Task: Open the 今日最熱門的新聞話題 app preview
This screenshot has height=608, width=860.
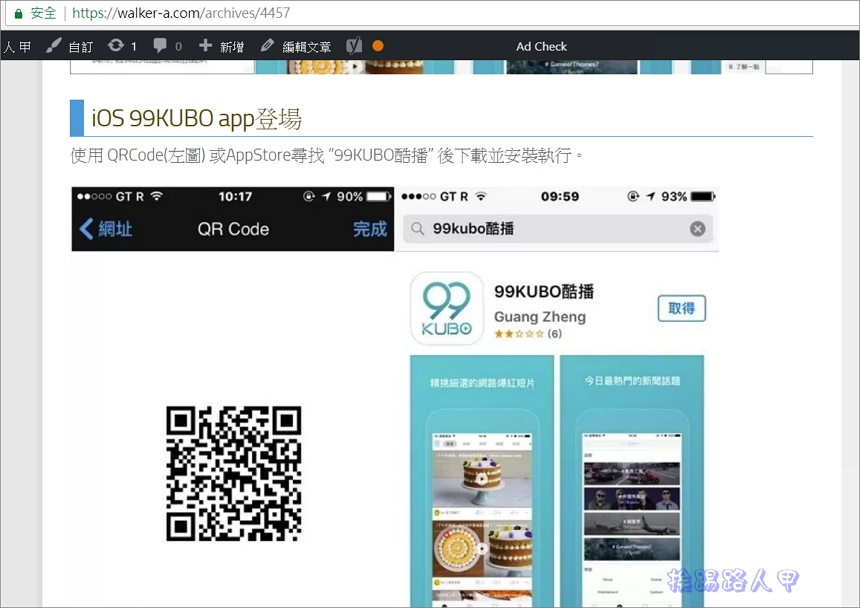Action: [x=632, y=481]
